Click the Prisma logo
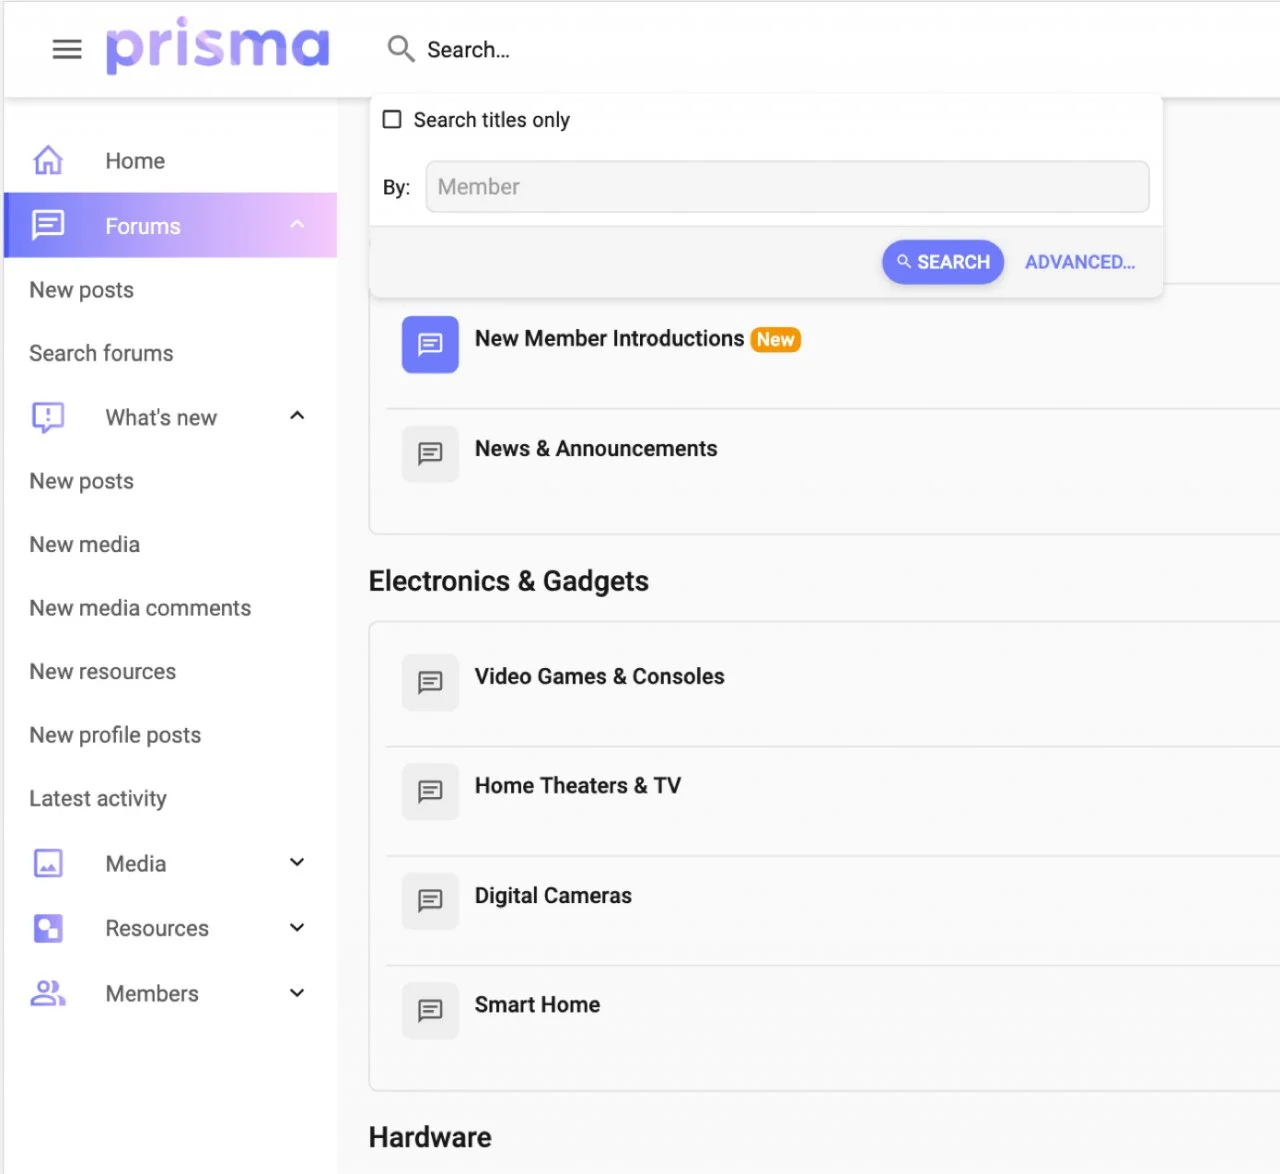The width and height of the screenshot is (1280, 1174). point(217,47)
